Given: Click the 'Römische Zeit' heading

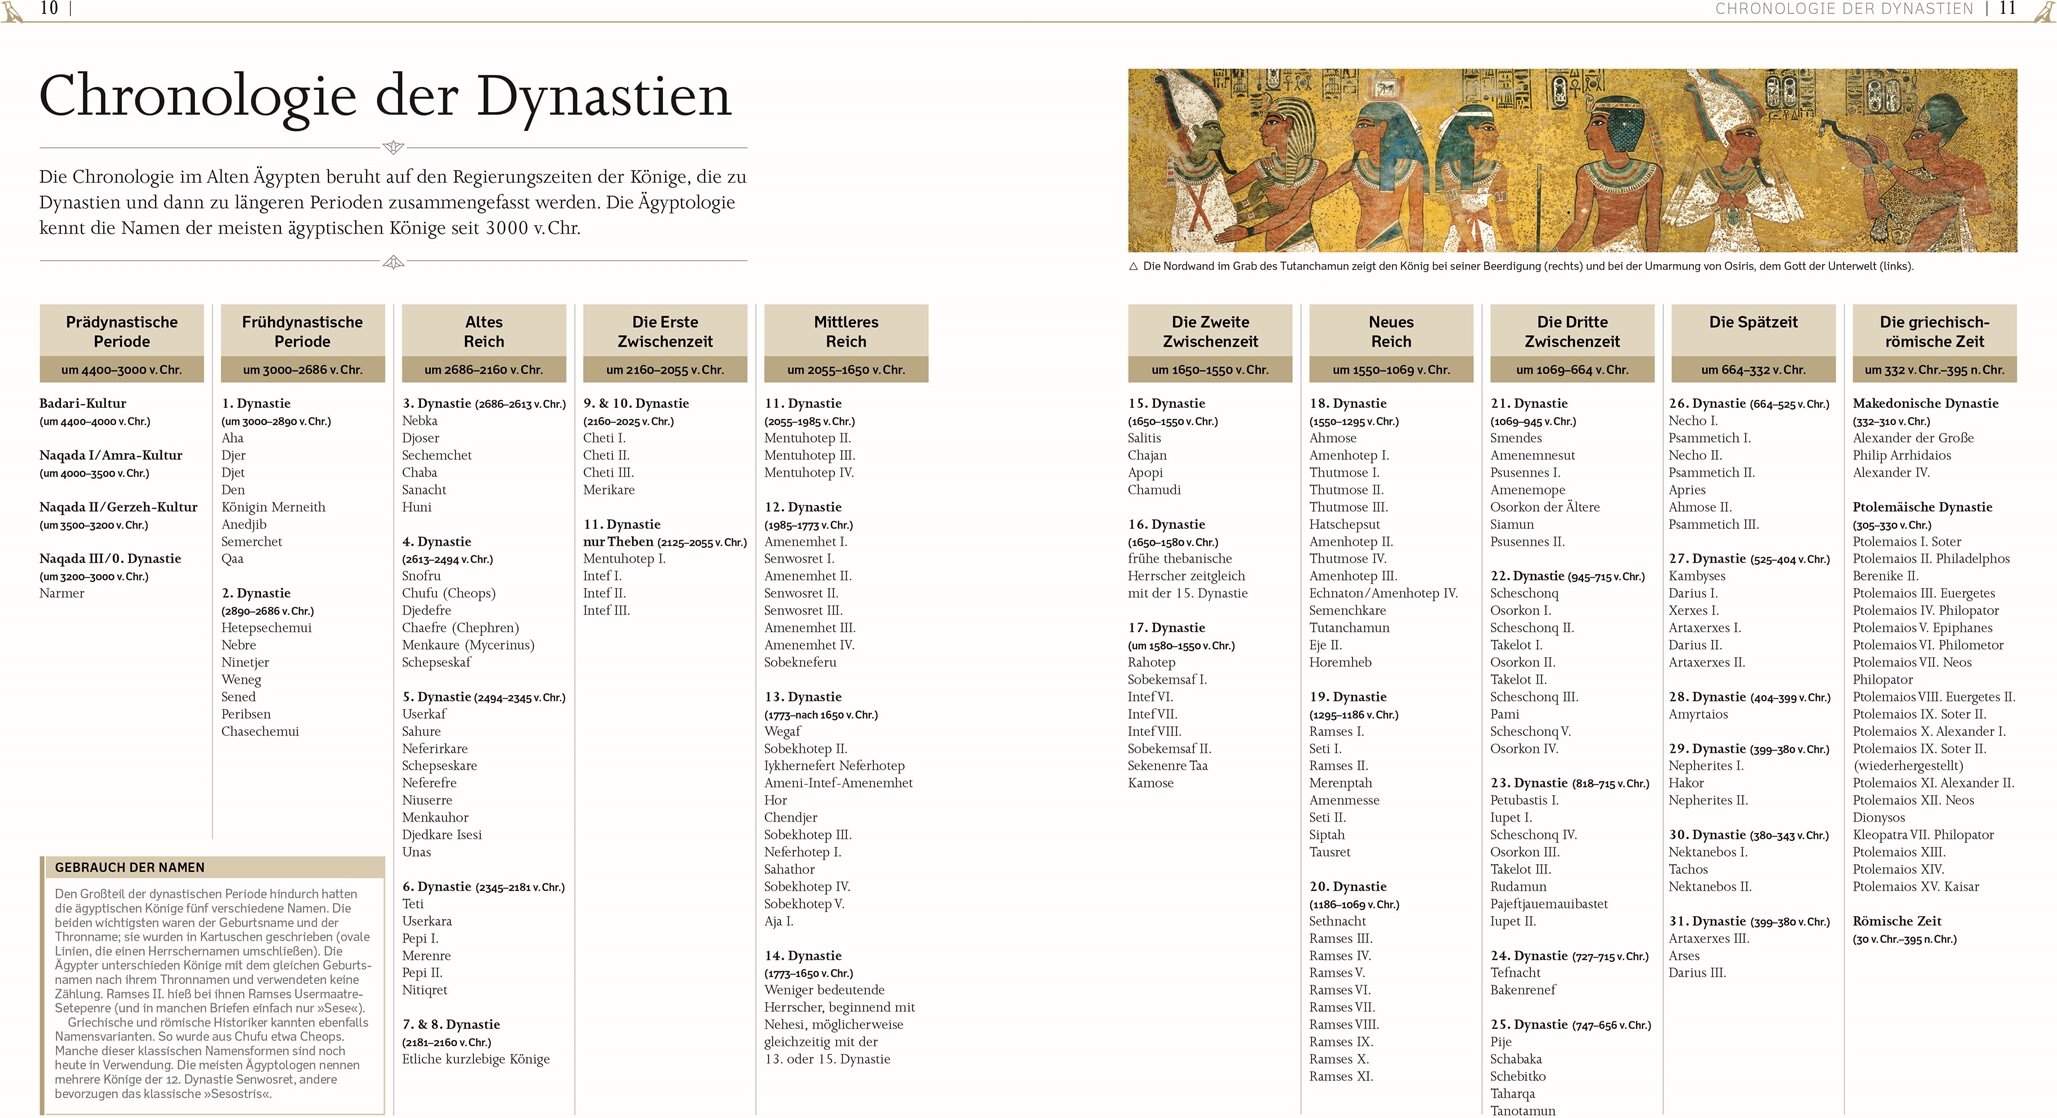Looking at the screenshot, I should tap(1897, 921).
